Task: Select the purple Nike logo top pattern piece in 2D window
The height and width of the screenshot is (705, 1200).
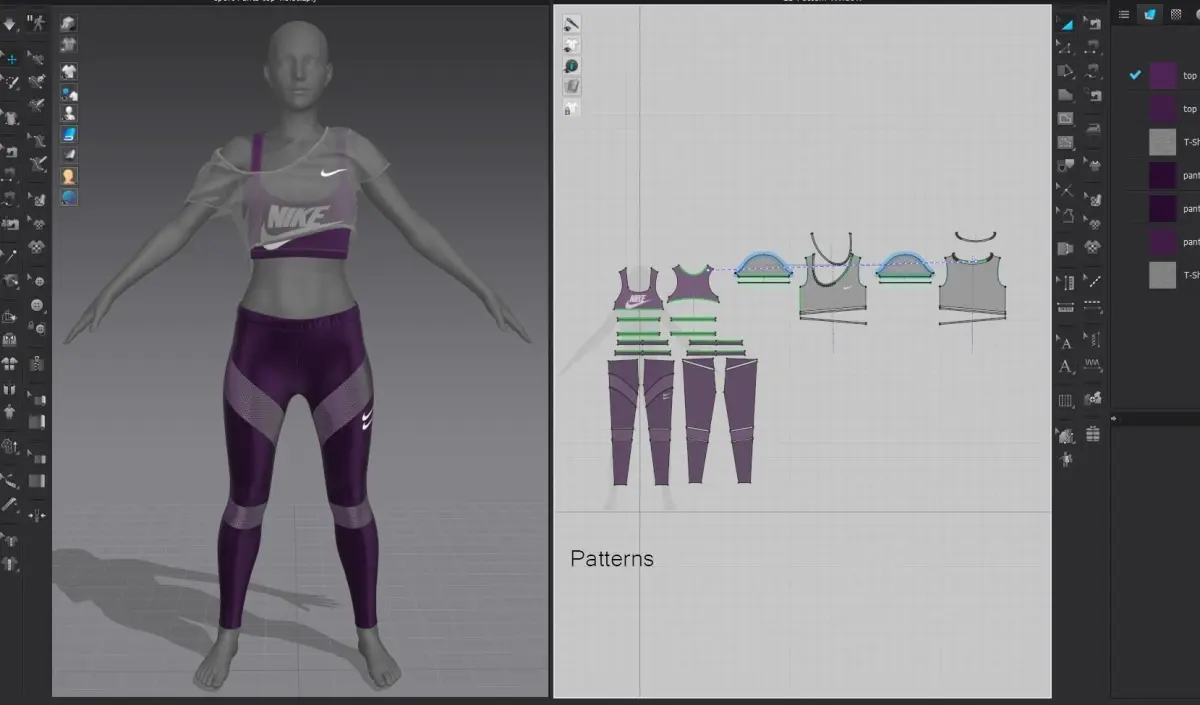Action: [x=637, y=289]
